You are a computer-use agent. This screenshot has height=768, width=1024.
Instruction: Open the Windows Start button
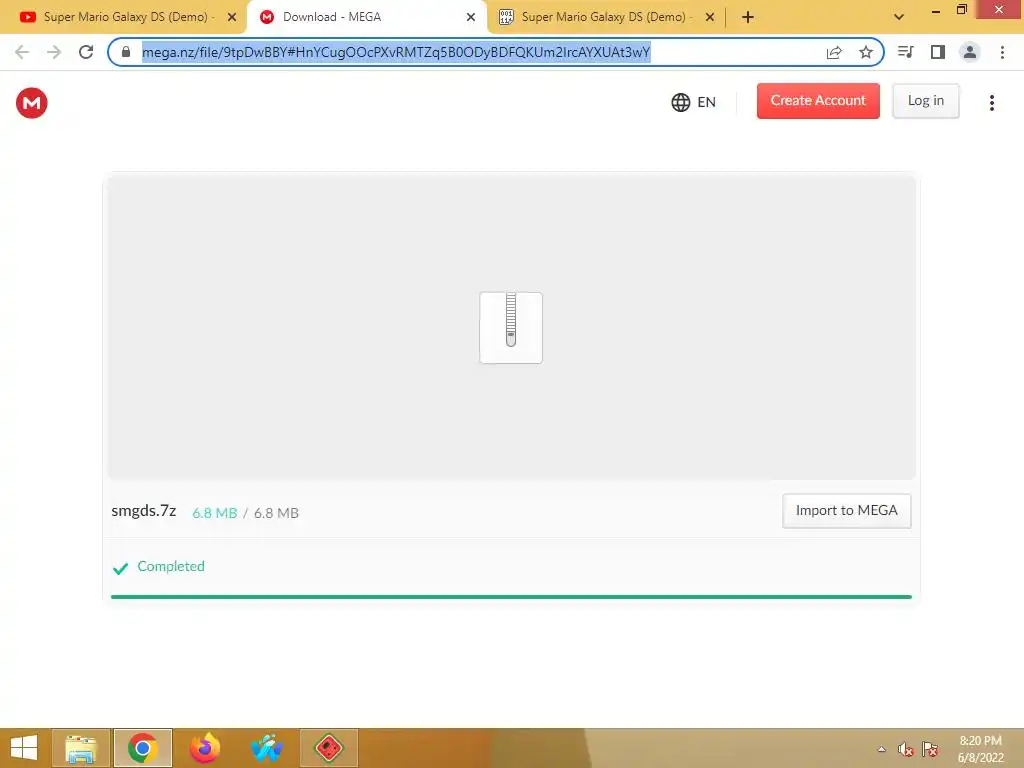coord(24,748)
